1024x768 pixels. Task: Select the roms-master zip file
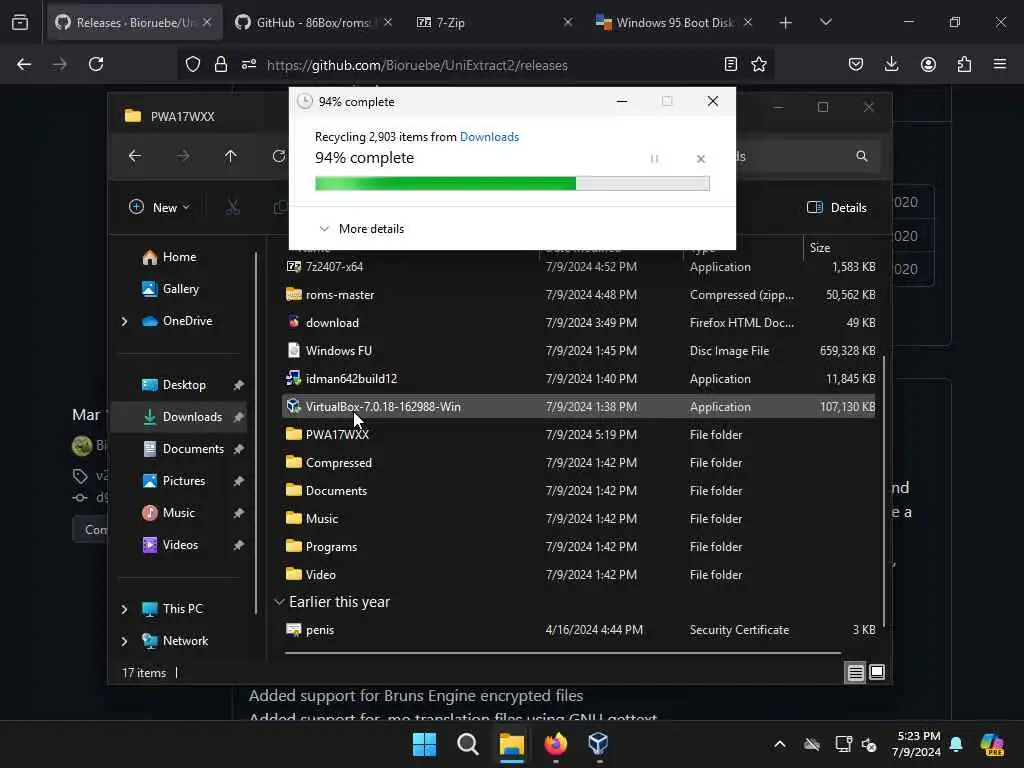579,295
